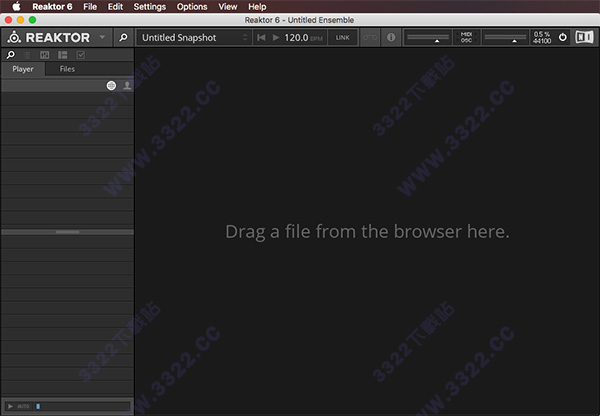Viewport: 600px width, 416px height.
Task: Select the user content person icon
Action: point(127,85)
